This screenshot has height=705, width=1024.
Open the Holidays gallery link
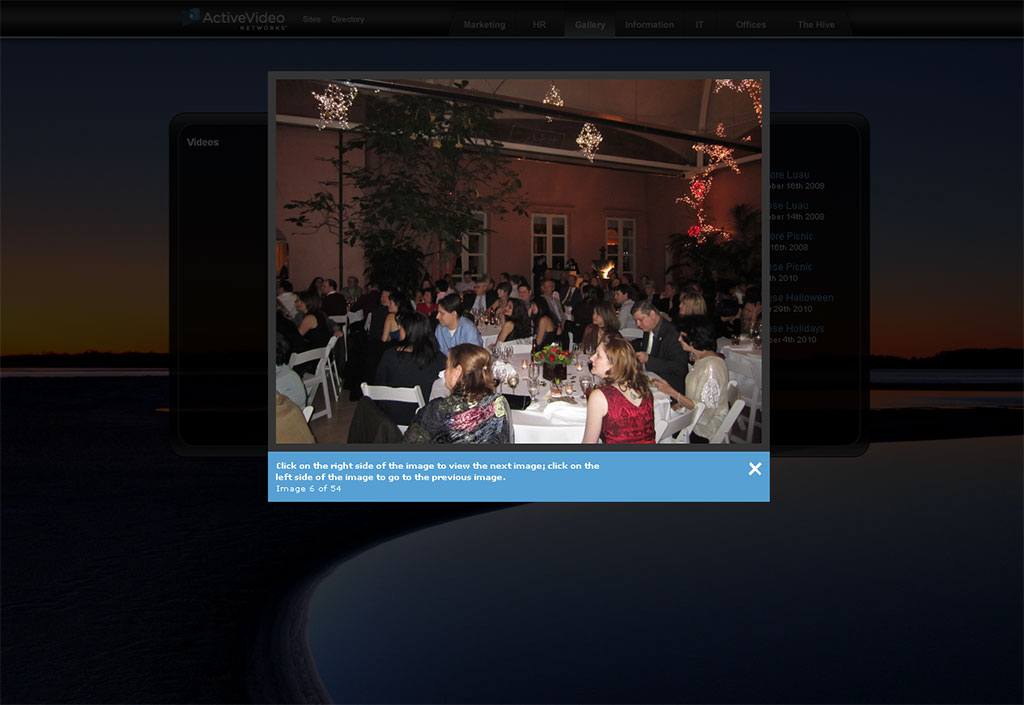(x=797, y=328)
